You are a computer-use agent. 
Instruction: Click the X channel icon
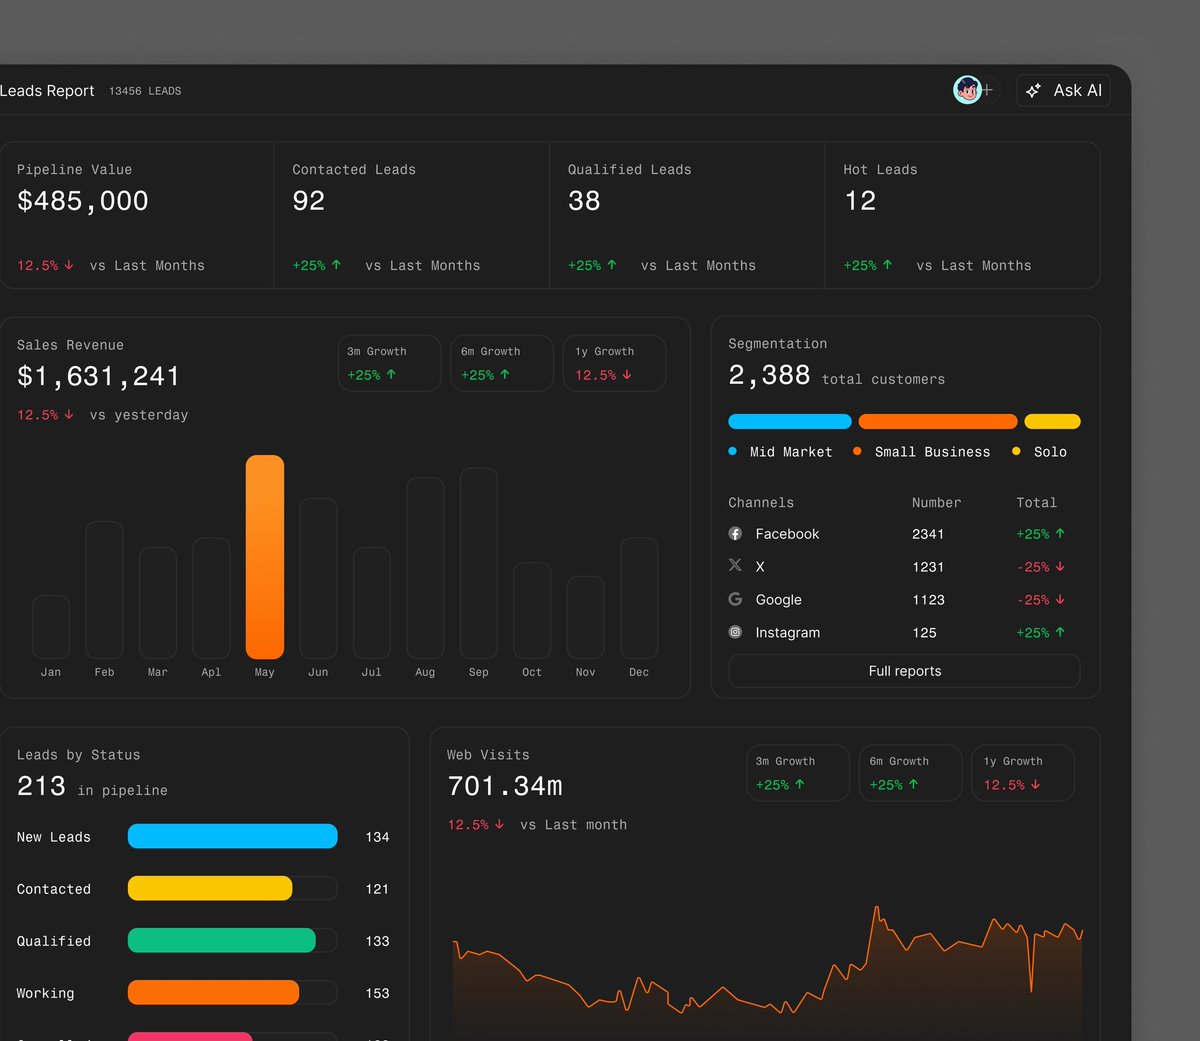(735, 566)
